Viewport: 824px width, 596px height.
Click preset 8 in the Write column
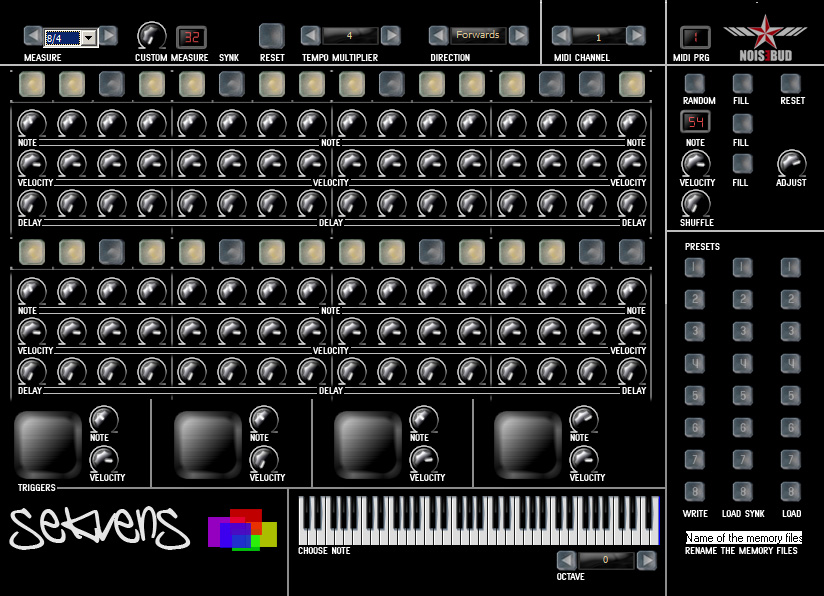(x=695, y=491)
